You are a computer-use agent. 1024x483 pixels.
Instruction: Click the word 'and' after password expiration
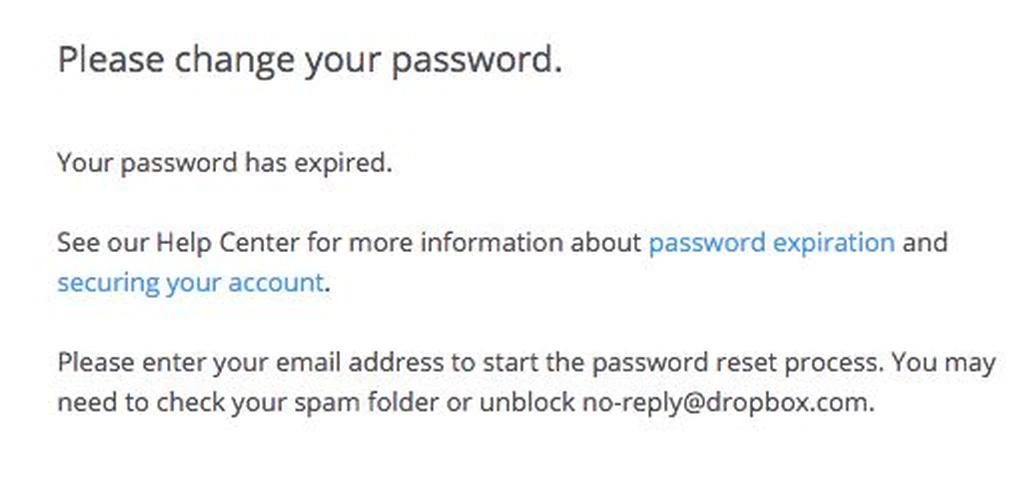[924, 243]
